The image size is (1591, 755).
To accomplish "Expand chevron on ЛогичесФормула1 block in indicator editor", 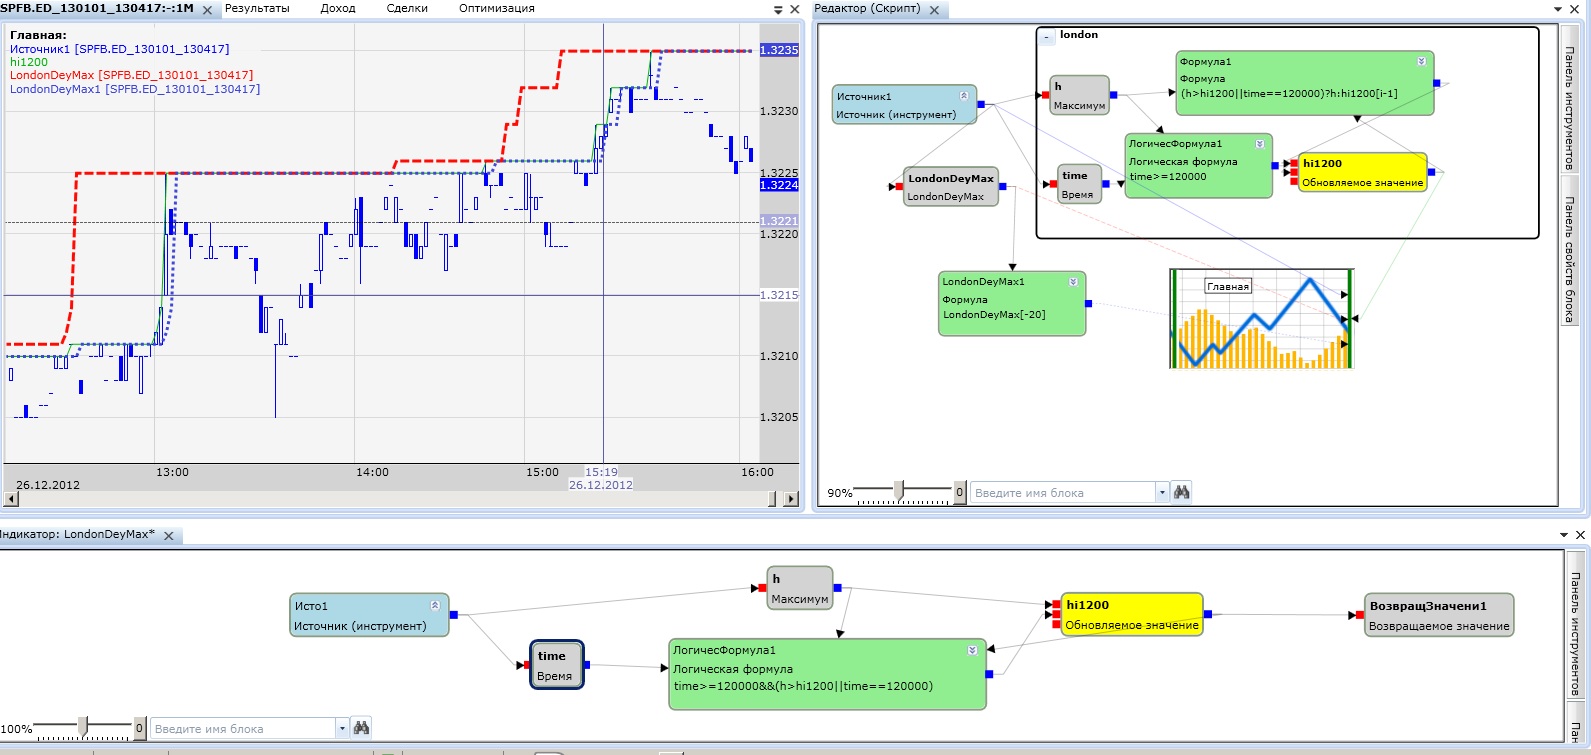I will (972, 650).
